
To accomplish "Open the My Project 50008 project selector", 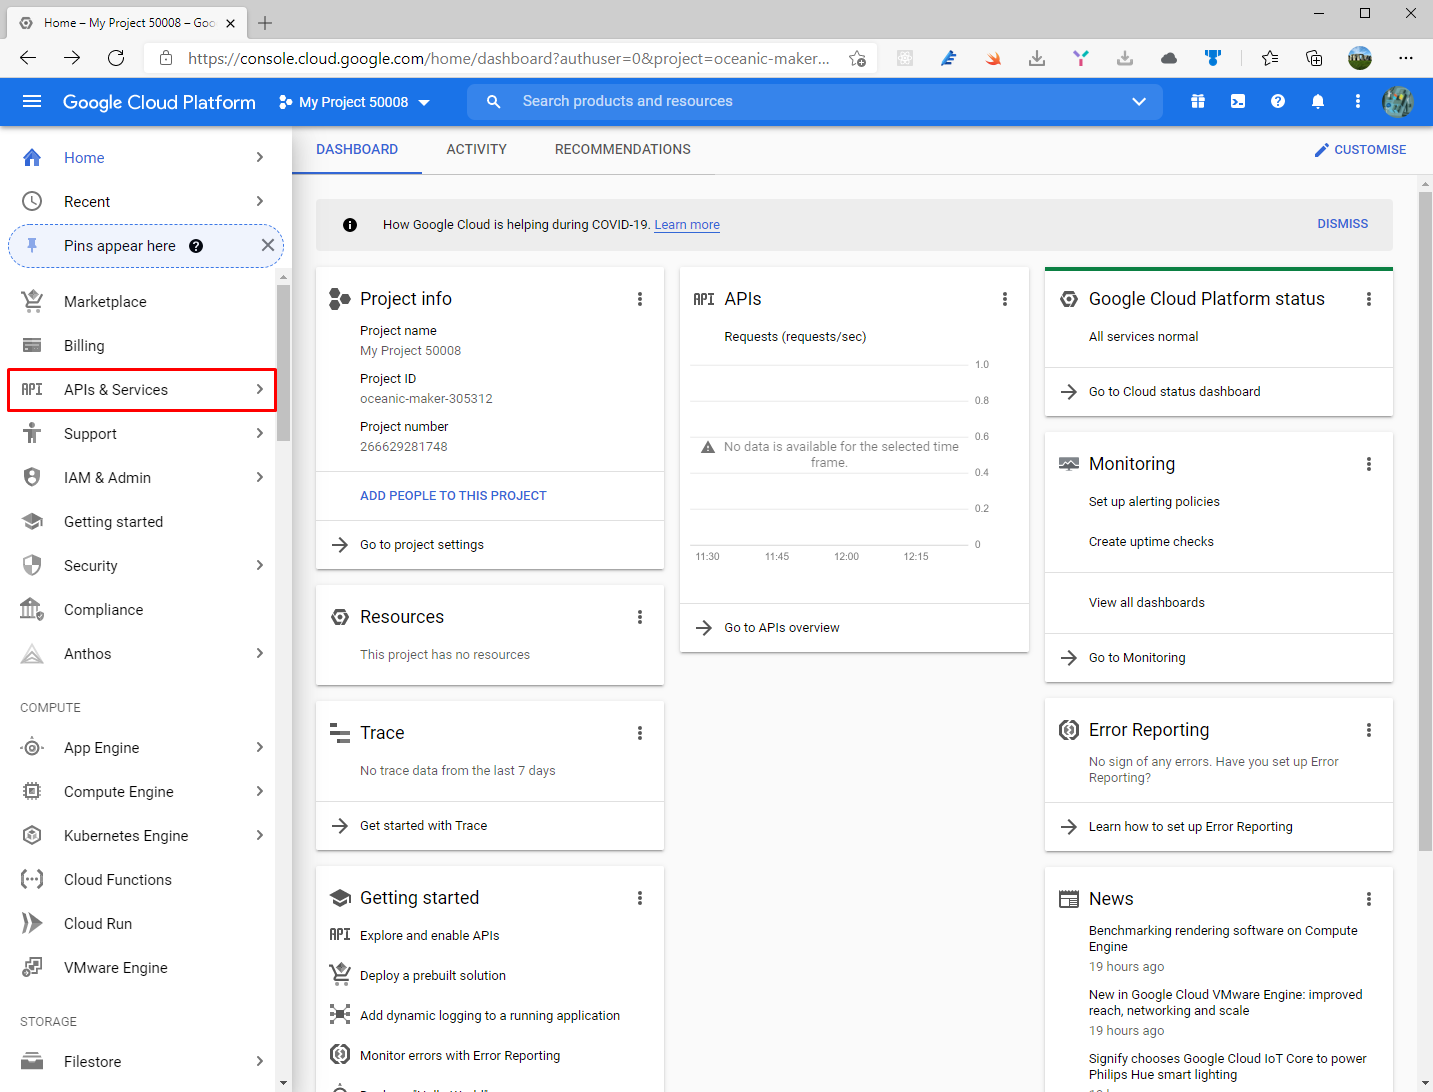I will point(354,101).
